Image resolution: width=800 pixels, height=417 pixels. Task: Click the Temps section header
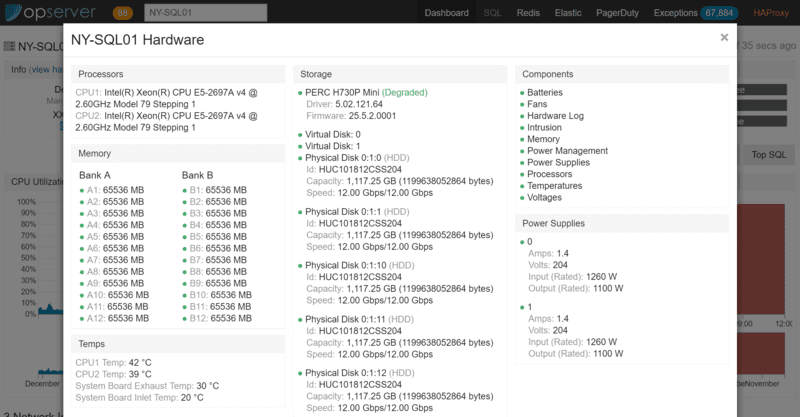coord(178,344)
